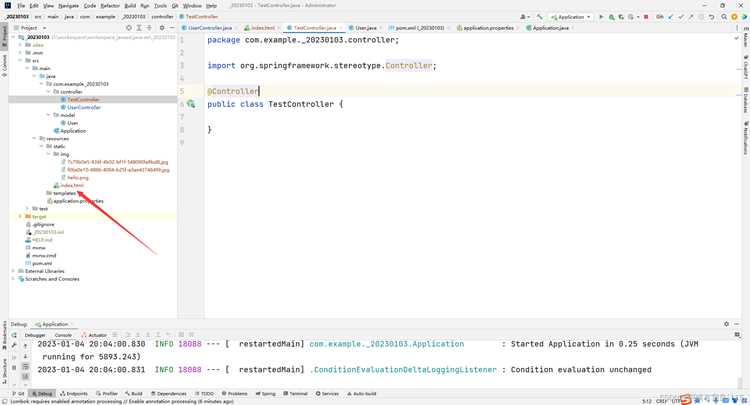Select hello.png in img folder
750x405 pixels.
click(78, 177)
